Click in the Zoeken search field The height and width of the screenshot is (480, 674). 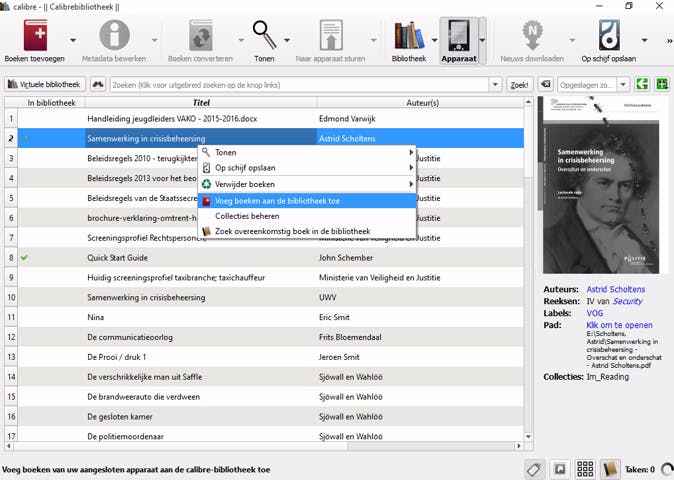pos(300,85)
